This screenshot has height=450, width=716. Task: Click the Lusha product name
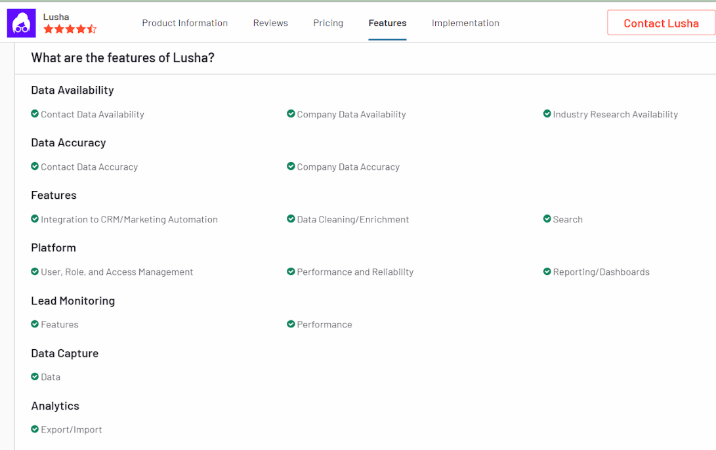coord(56,17)
